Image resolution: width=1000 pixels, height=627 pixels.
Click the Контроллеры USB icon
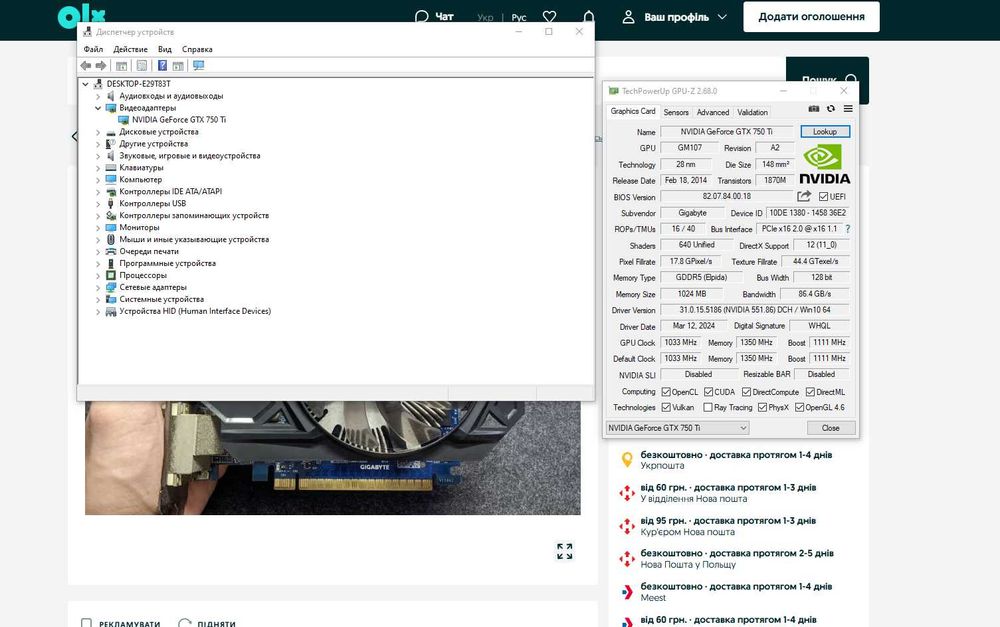coord(111,203)
